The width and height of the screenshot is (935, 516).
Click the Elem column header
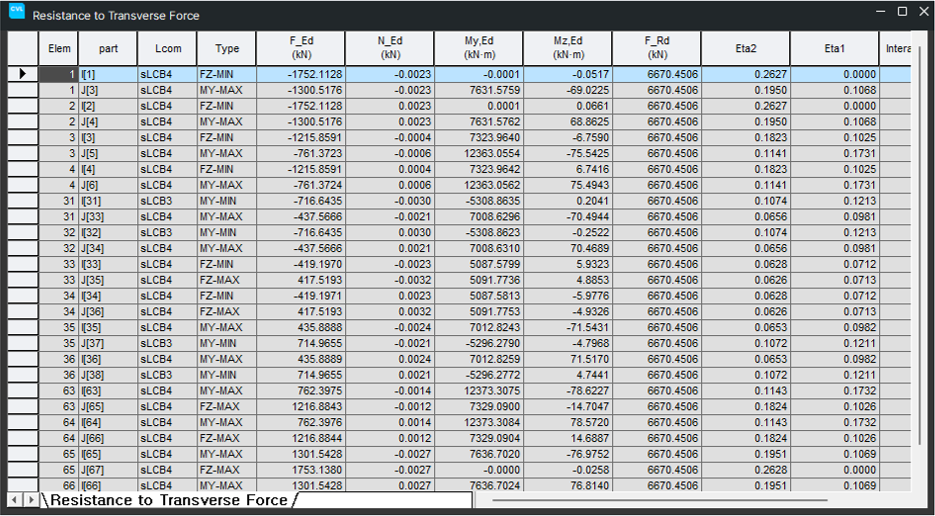pos(58,49)
